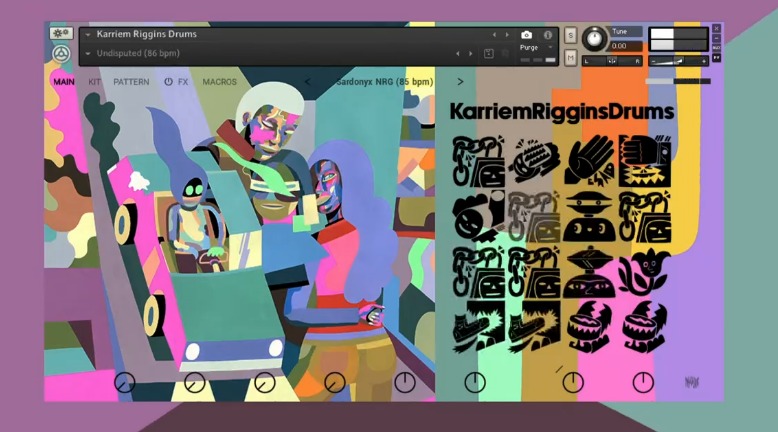This screenshot has height=432, width=778.
Task: Load previous pattern before Sardonyx NRG
Action: (x=307, y=82)
